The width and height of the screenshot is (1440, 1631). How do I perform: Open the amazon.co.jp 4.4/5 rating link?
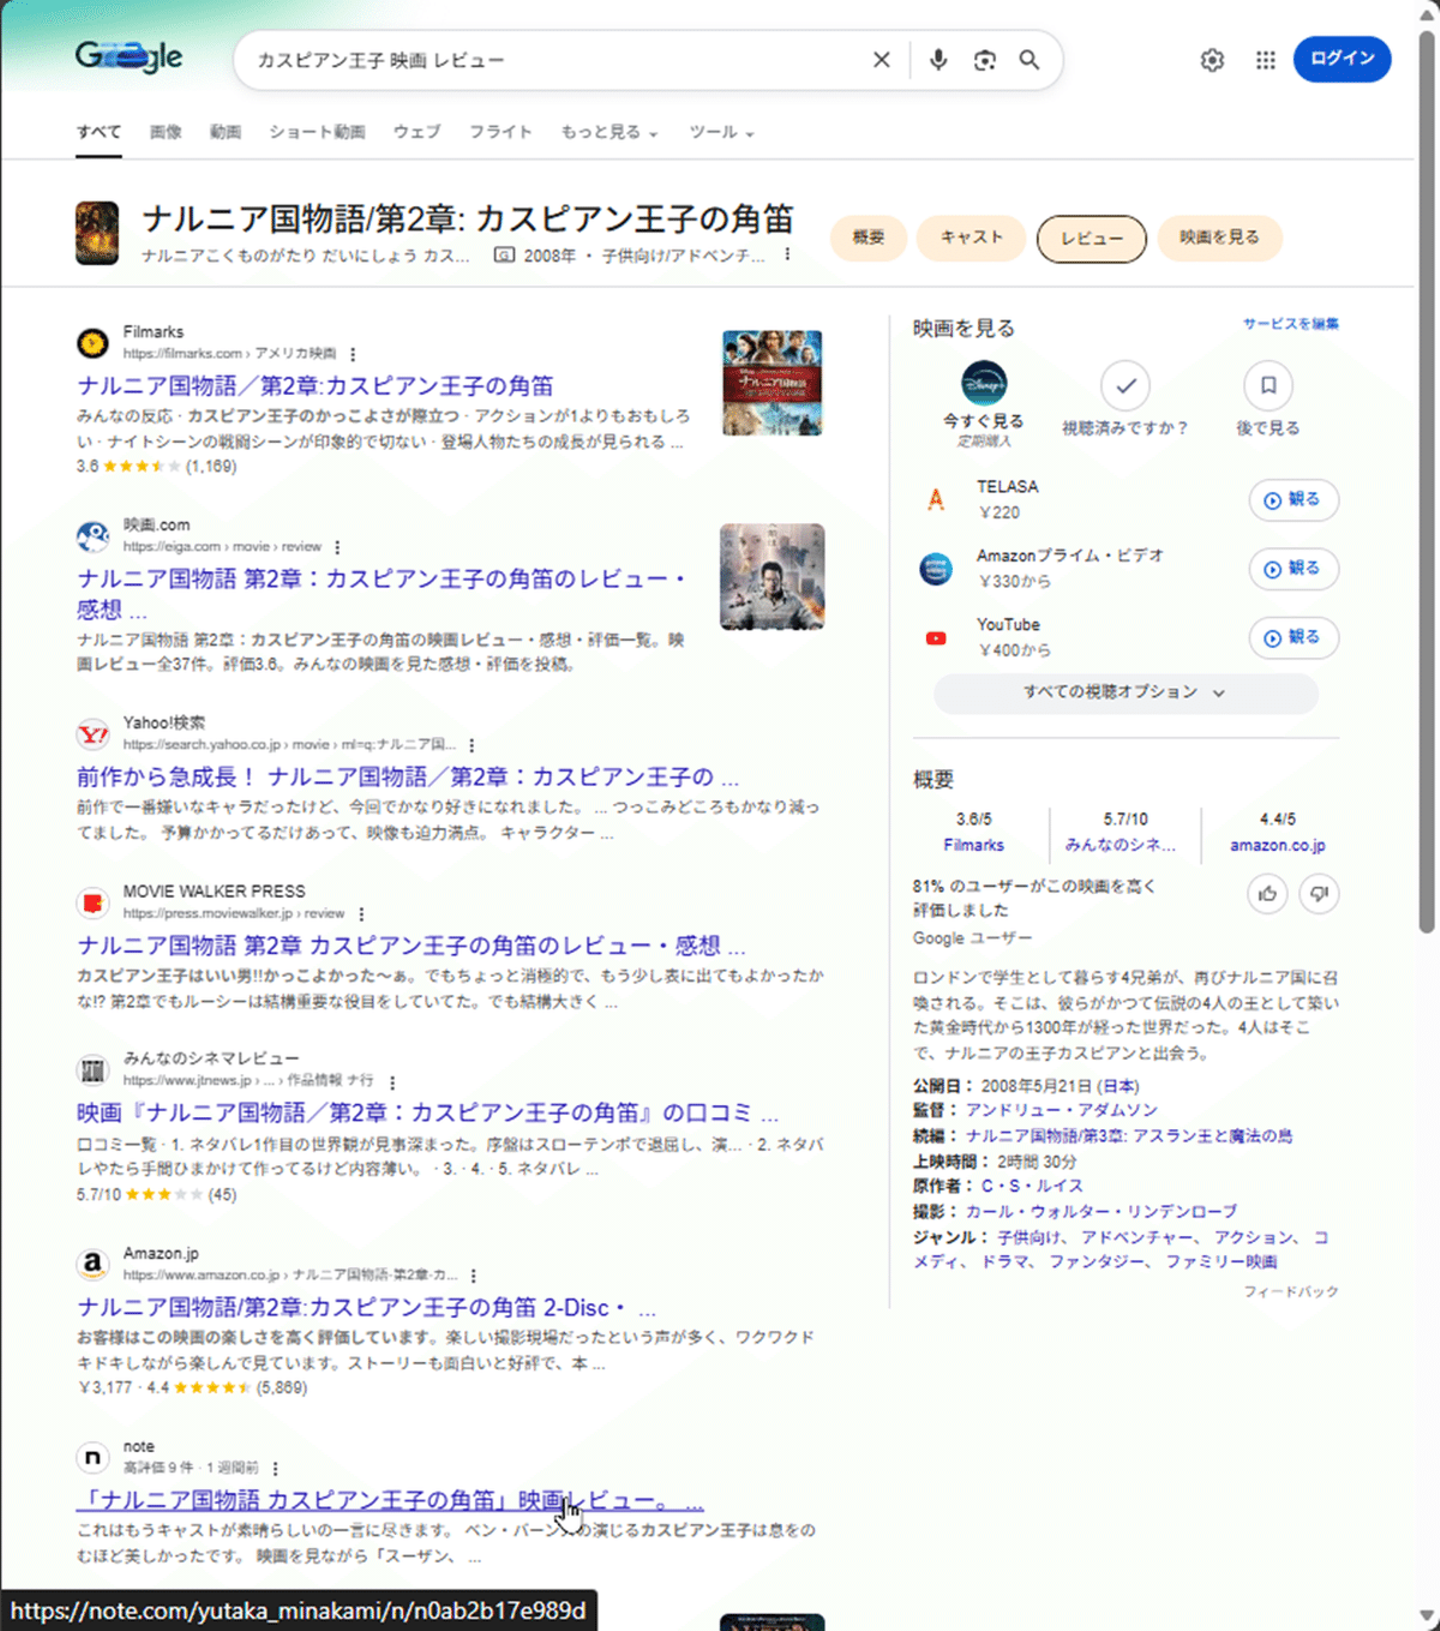[1277, 832]
